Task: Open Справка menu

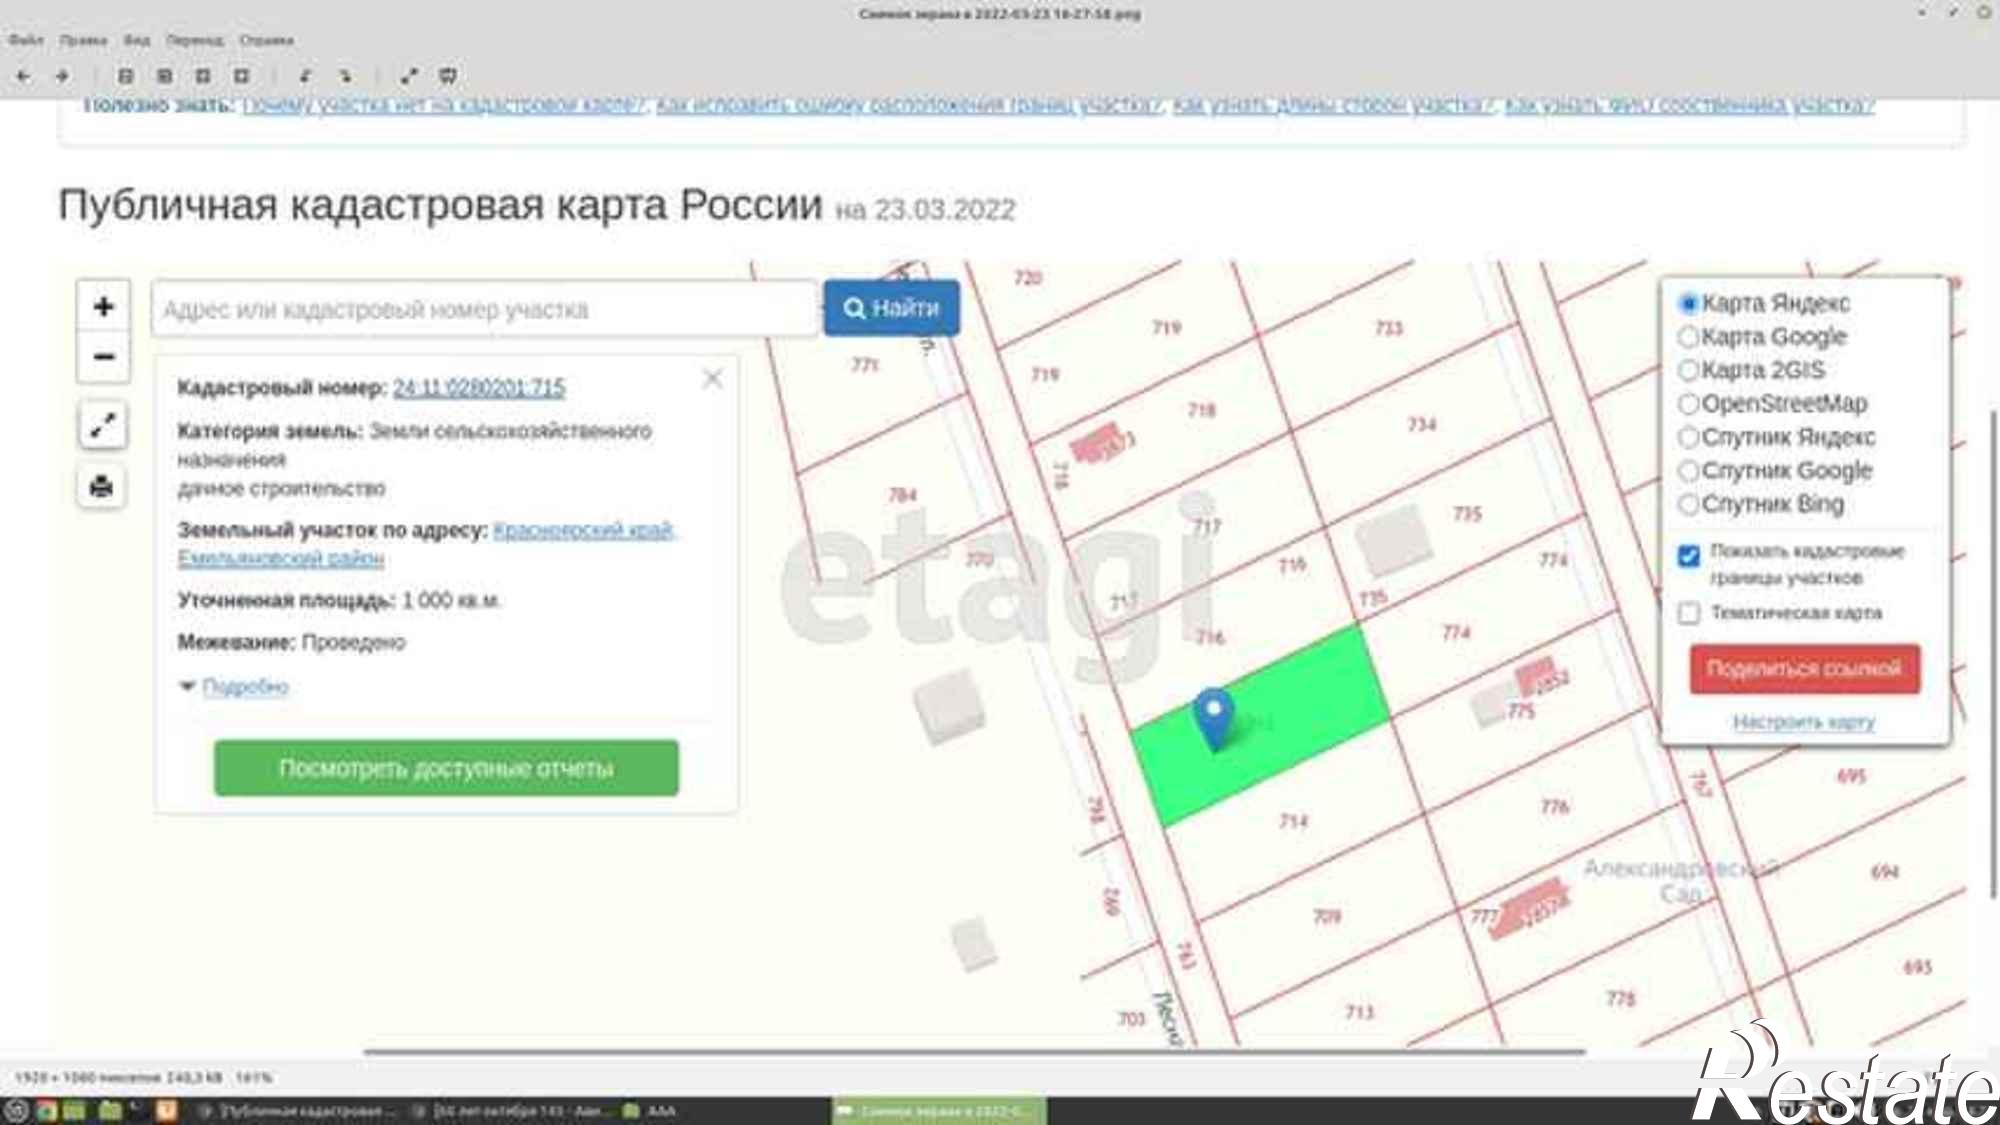Action: click(x=266, y=40)
